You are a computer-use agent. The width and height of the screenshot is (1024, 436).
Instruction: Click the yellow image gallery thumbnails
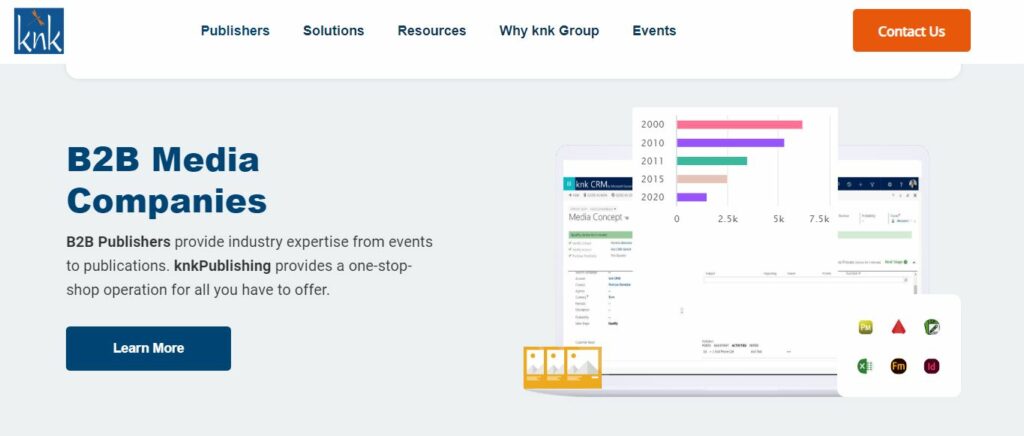(x=562, y=367)
